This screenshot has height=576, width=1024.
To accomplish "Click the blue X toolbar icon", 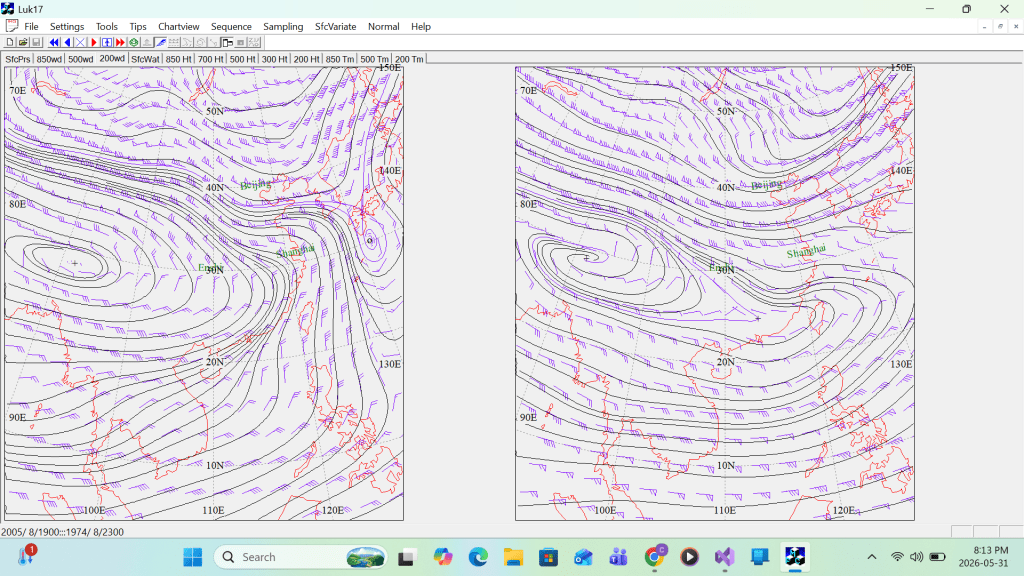I will click(x=80, y=42).
